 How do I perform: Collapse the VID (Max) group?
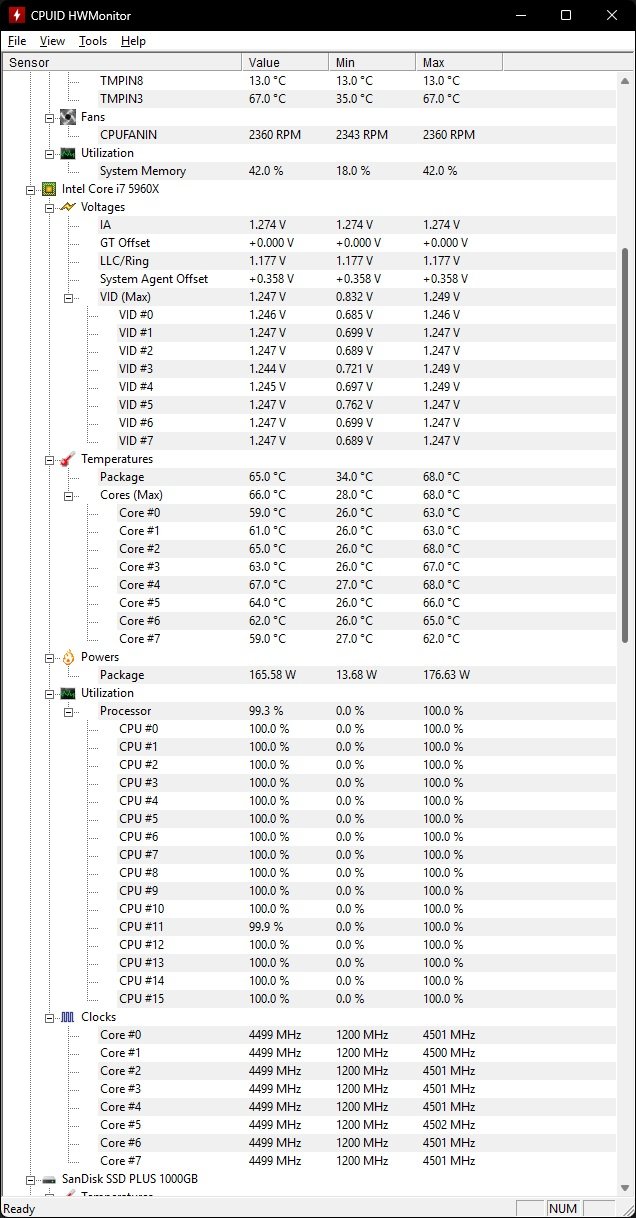coord(69,297)
